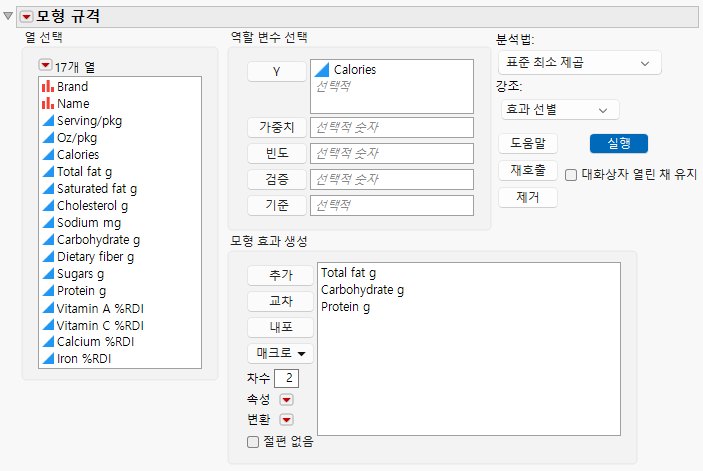Viewport: 703px width, 471px height.
Task: Click the 차수 degree input field
Action: point(286,378)
